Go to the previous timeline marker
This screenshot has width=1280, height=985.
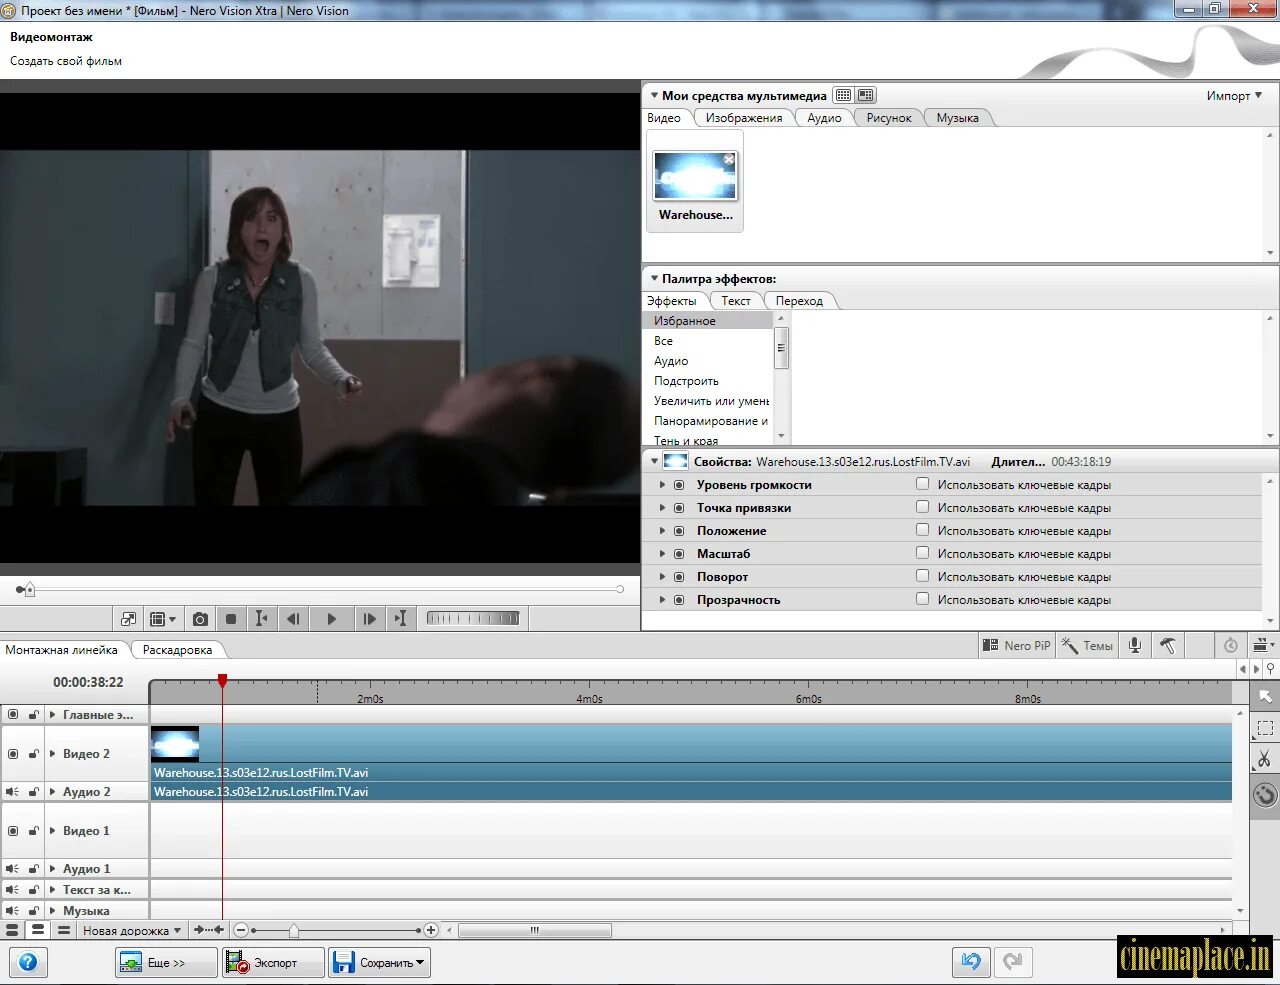[x=1243, y=669]
